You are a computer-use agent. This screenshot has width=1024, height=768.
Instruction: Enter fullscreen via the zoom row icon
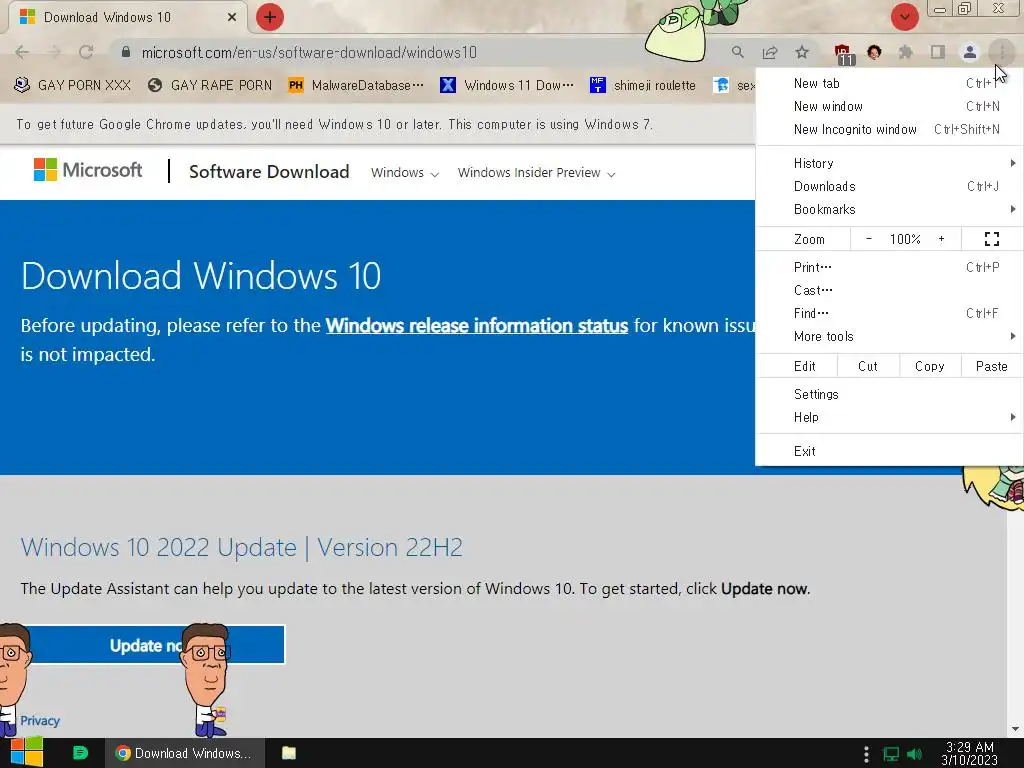click(991, 239)
